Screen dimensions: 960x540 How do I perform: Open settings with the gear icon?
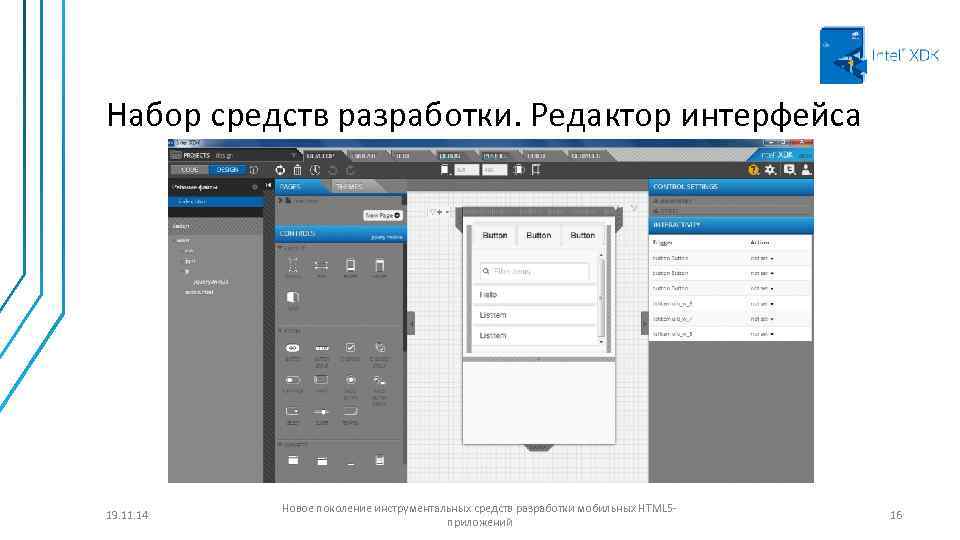click(x=770, y=170)
